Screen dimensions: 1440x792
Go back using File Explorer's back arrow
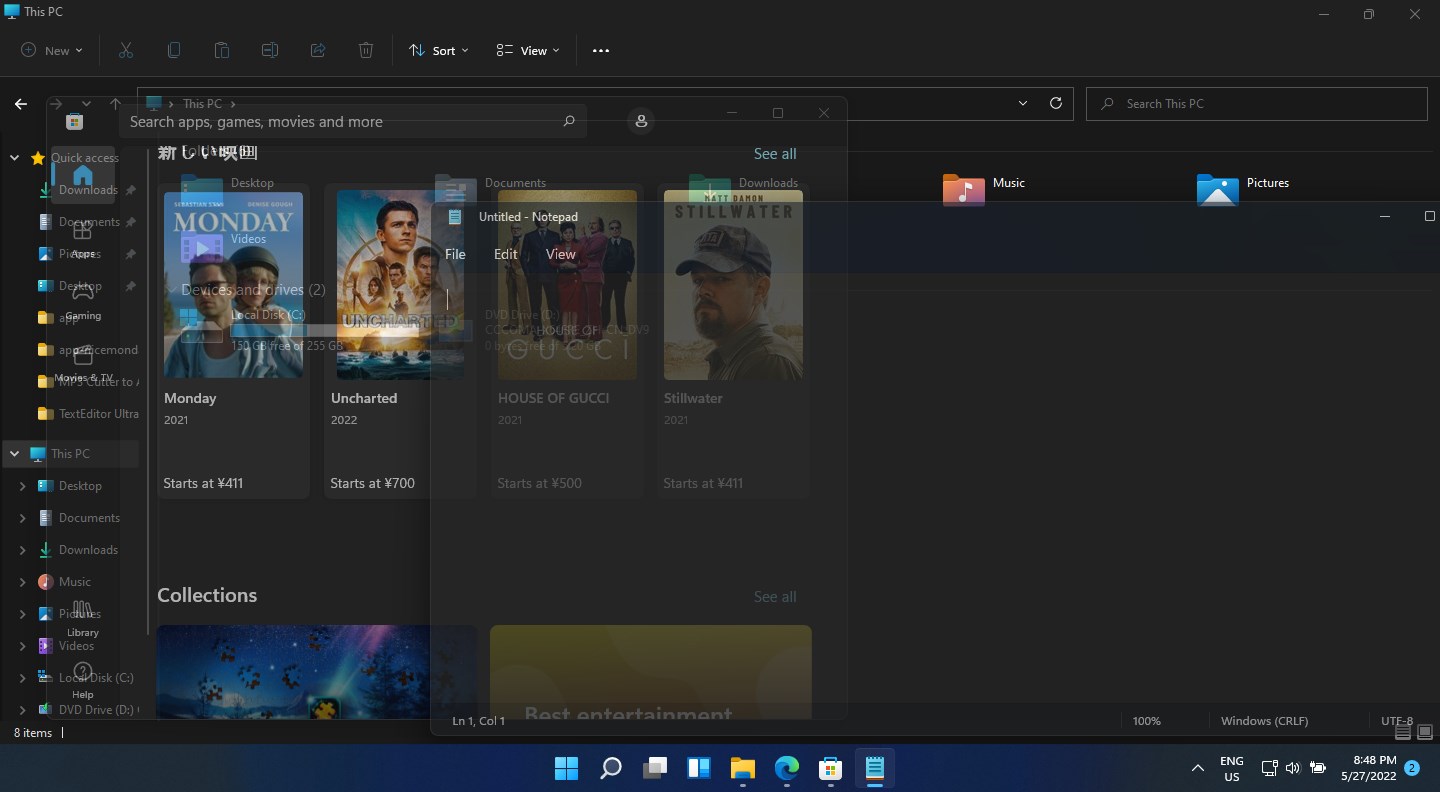21,104
